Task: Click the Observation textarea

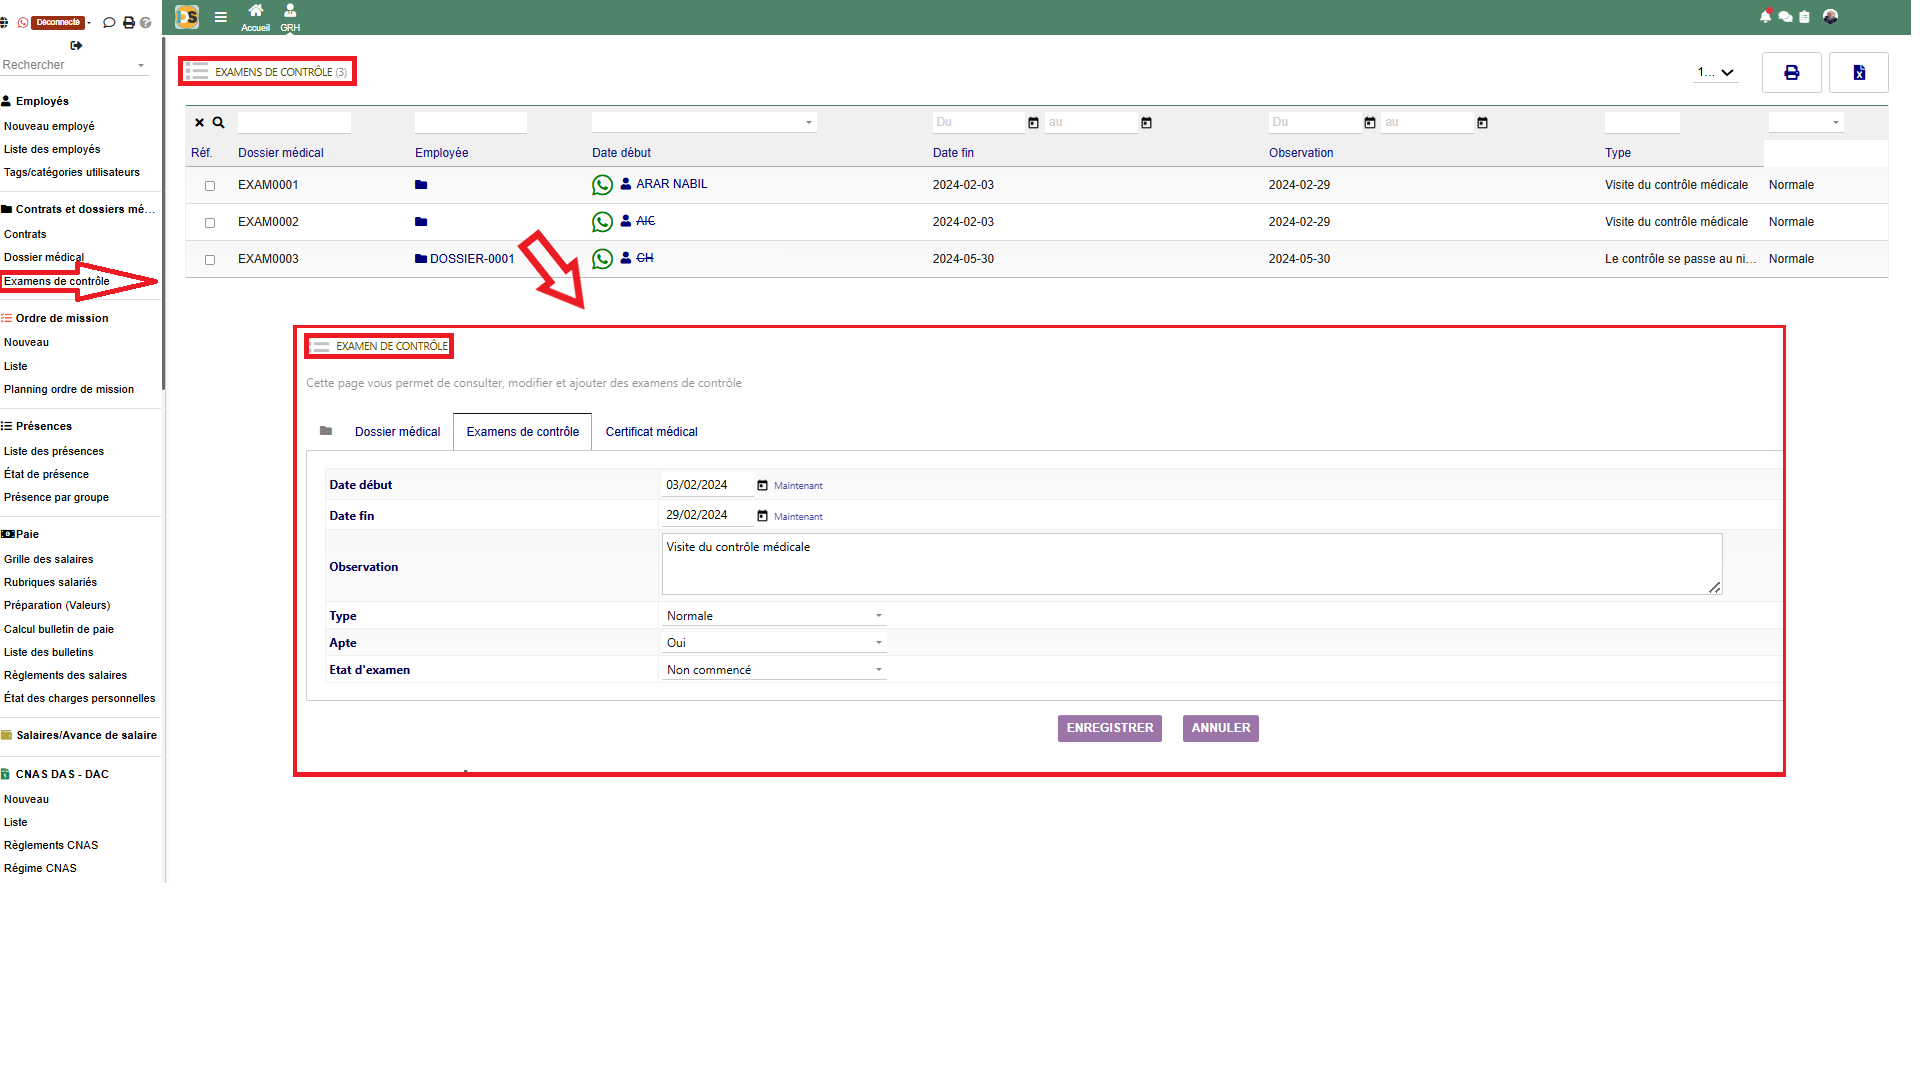Action: [x=1192, y=564]
